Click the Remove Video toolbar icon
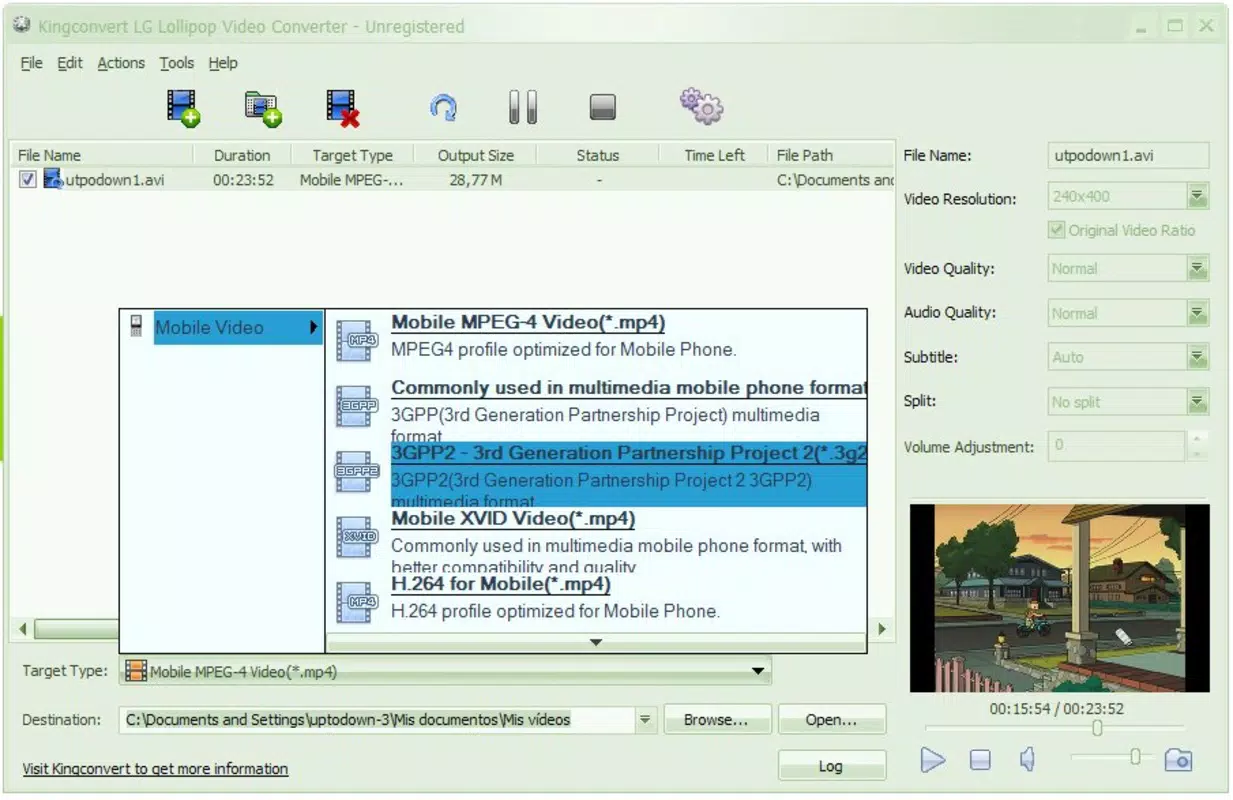Viewport: 1233px width, 800px height. pos(343,107)
